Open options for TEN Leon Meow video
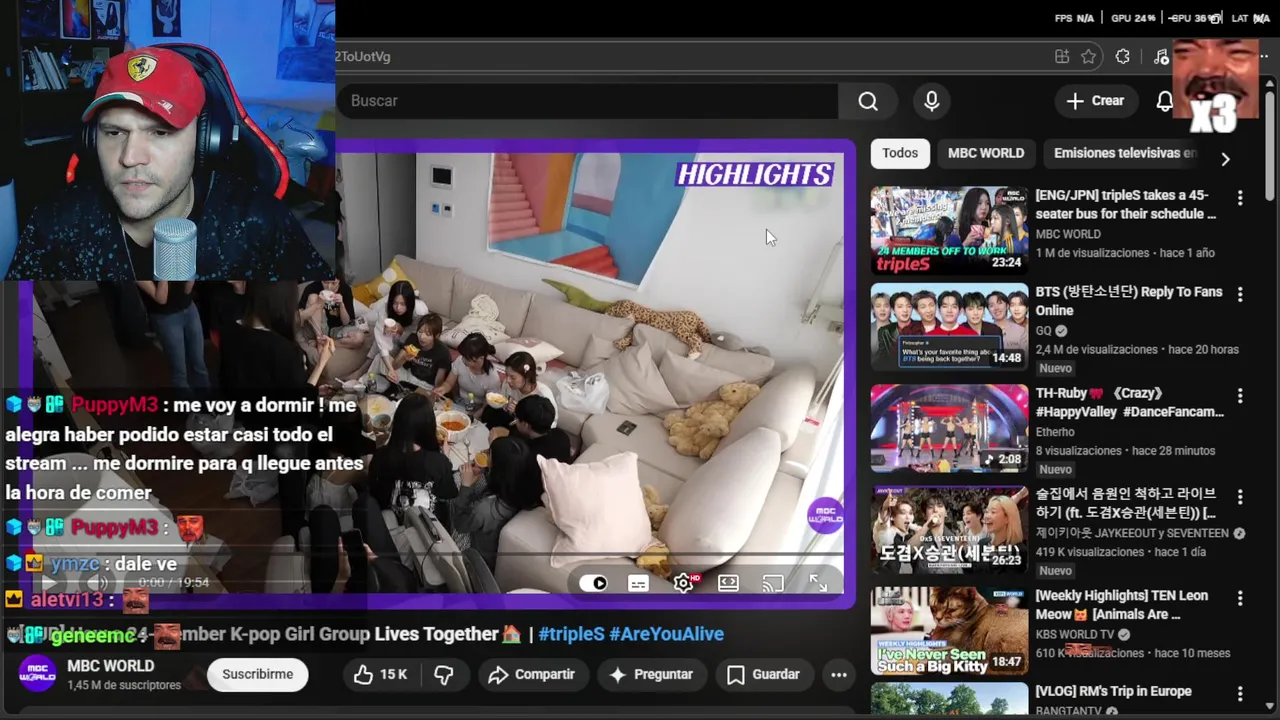This screenshot has height=720, width=1280. 1240,599
